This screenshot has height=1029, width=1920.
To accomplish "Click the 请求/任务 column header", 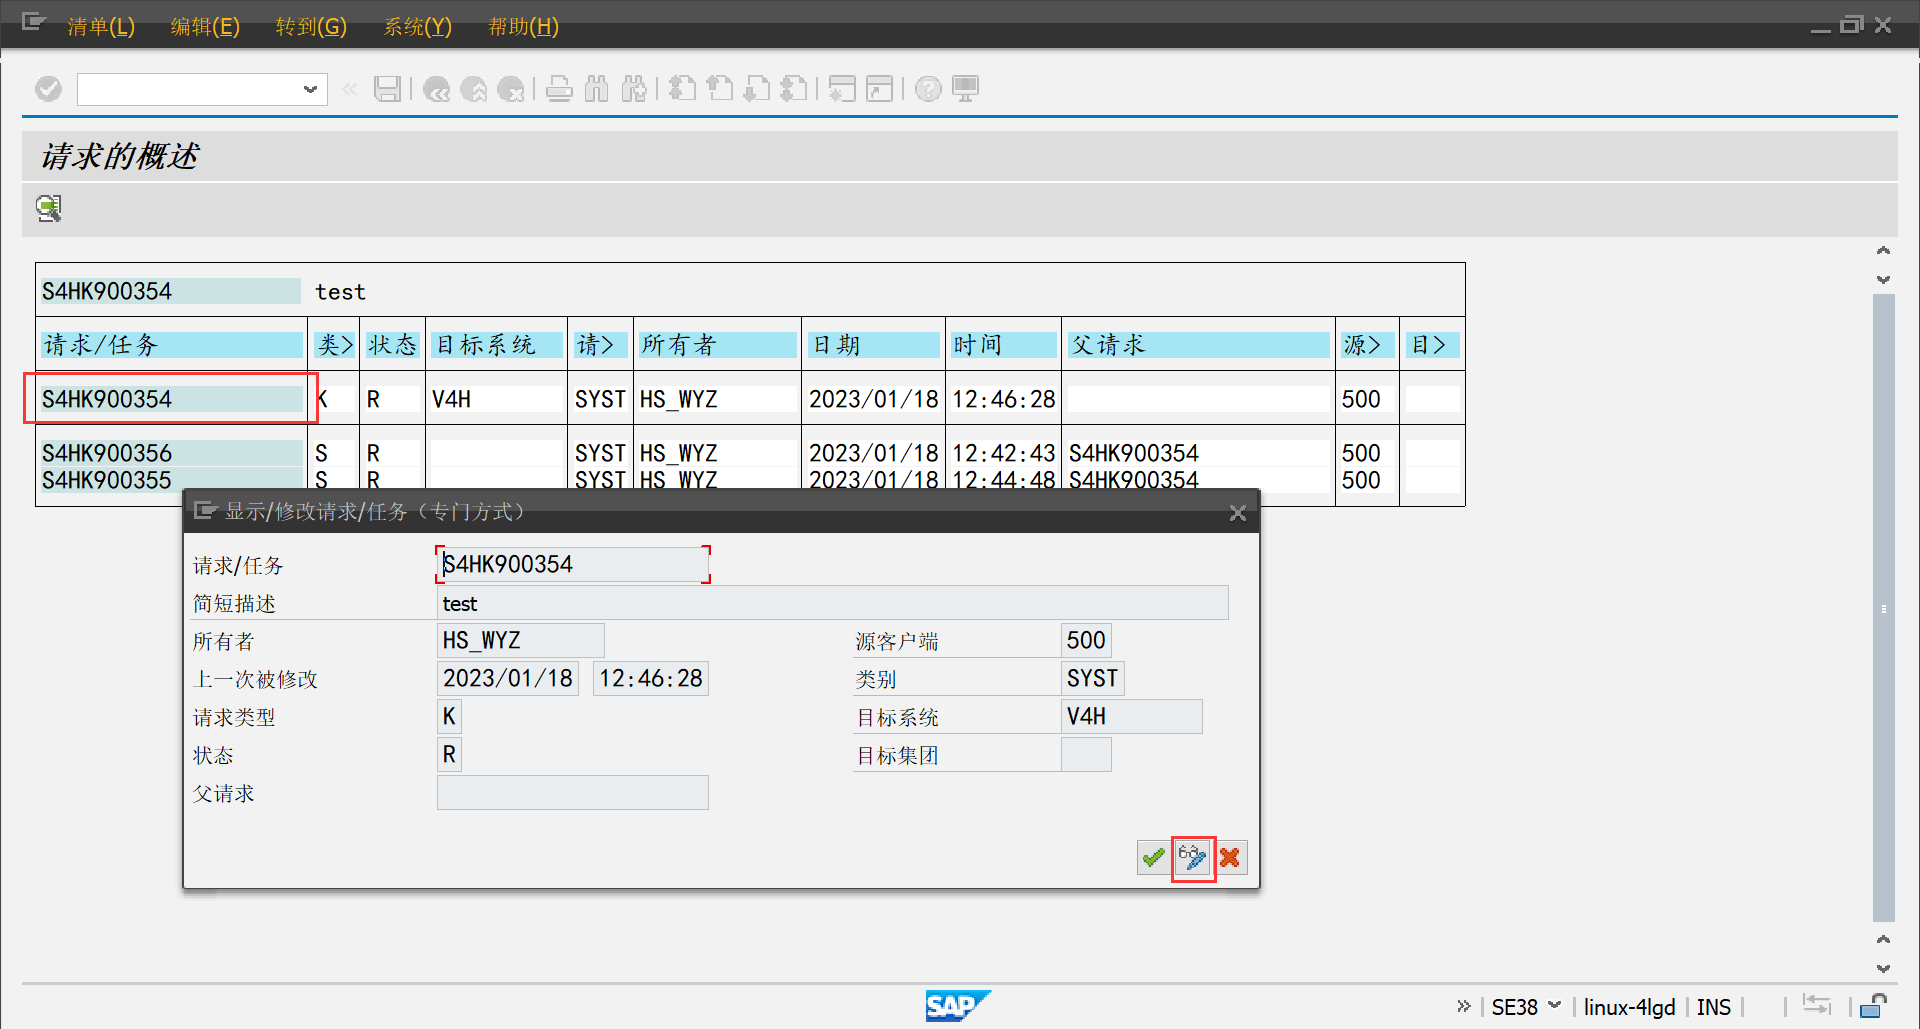I will pos(171,345).
